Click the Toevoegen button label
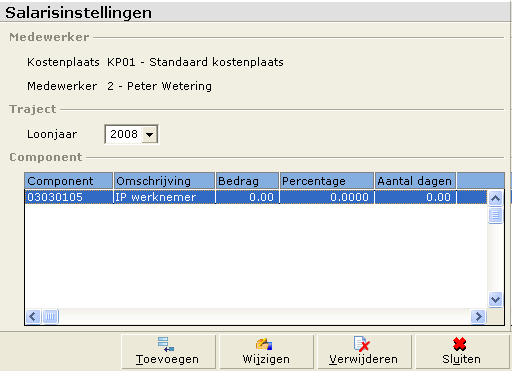512x371 pixels. coord(167,359)
